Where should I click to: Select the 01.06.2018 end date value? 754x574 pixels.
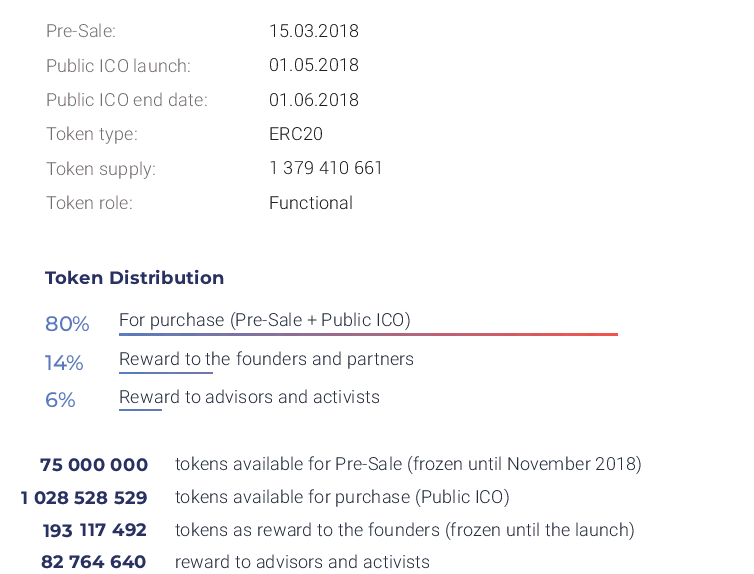point(313,100)
